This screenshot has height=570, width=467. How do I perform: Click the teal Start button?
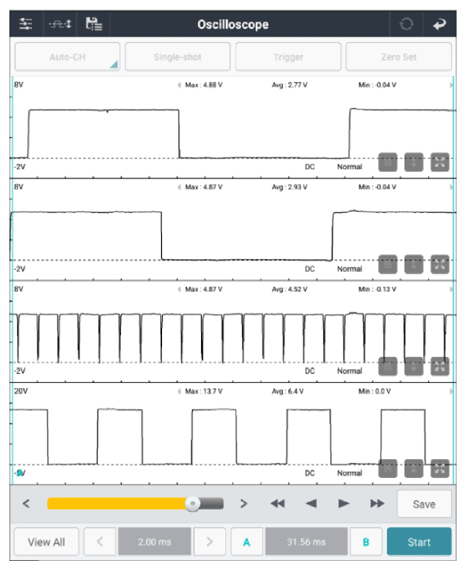coord(419,542)
